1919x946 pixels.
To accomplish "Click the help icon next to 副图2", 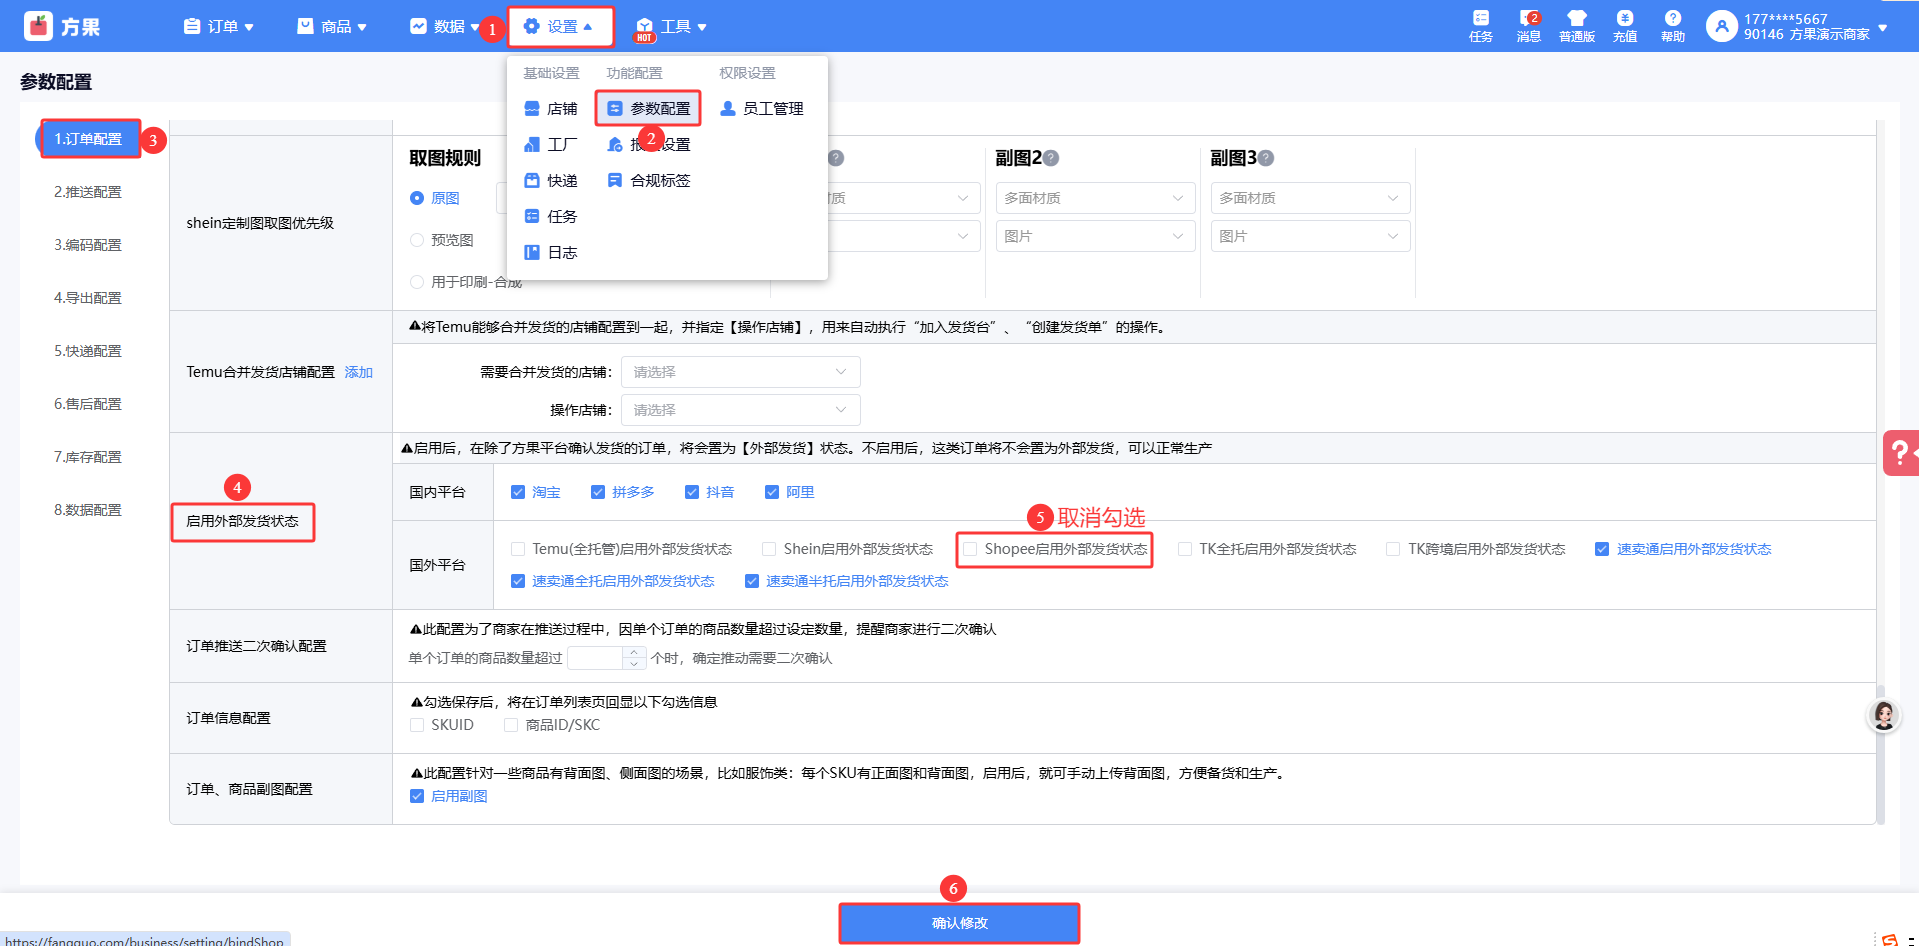I will click(1051, 158).
